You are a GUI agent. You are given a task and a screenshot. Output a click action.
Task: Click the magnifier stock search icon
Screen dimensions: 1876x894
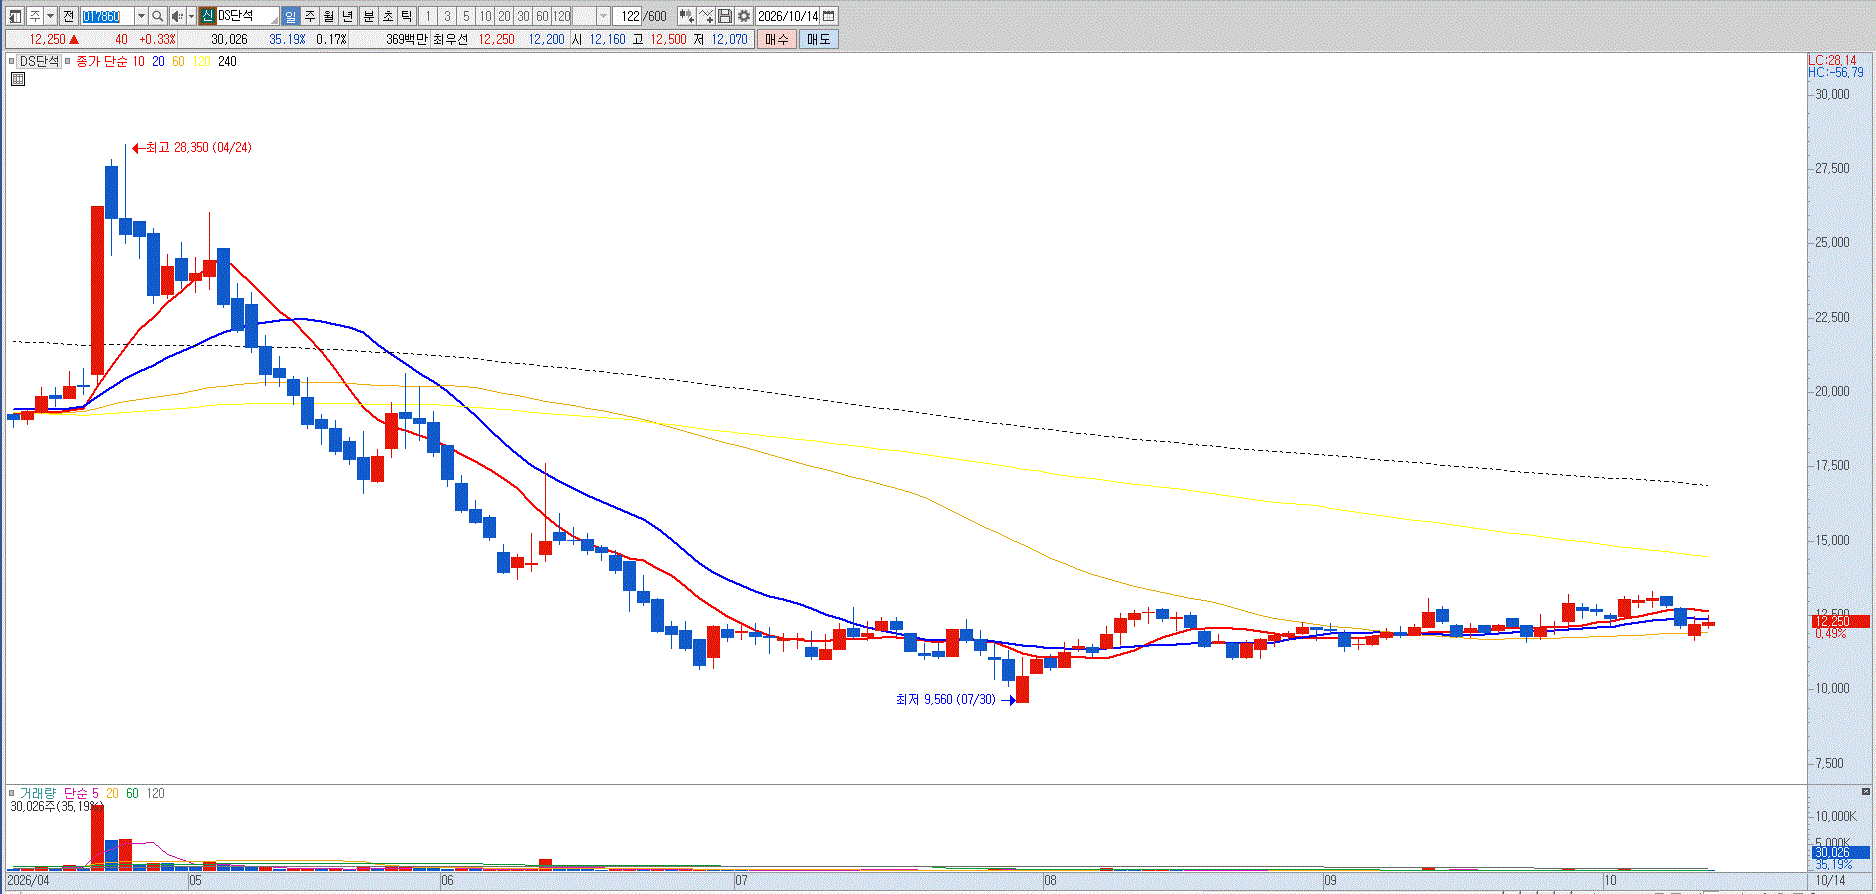point(157,16)
